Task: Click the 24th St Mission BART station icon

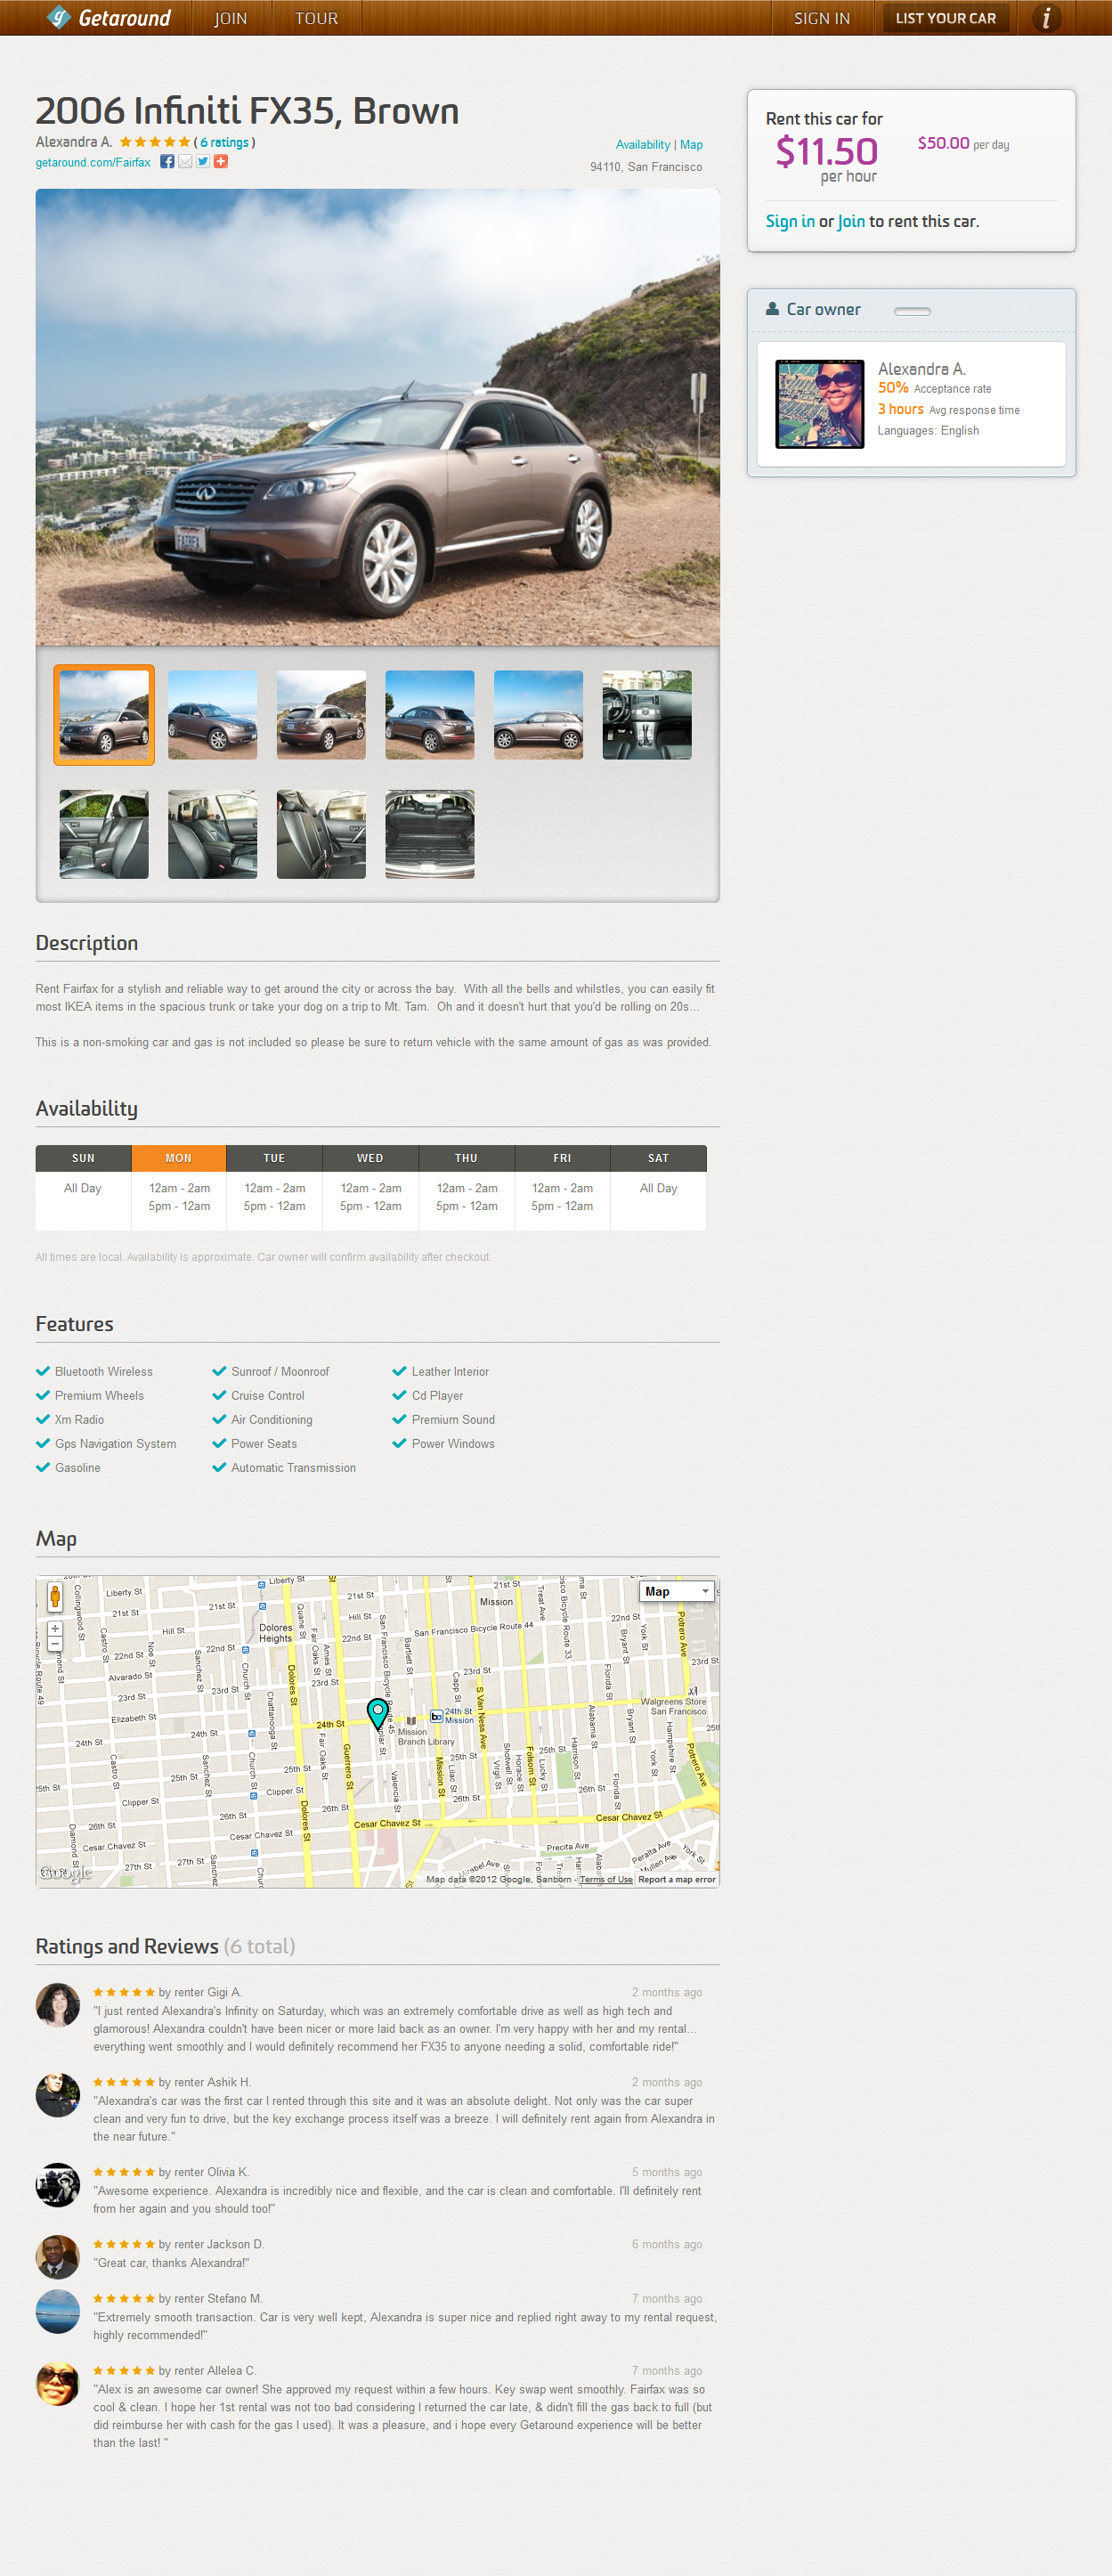Action: point(436,1716)
